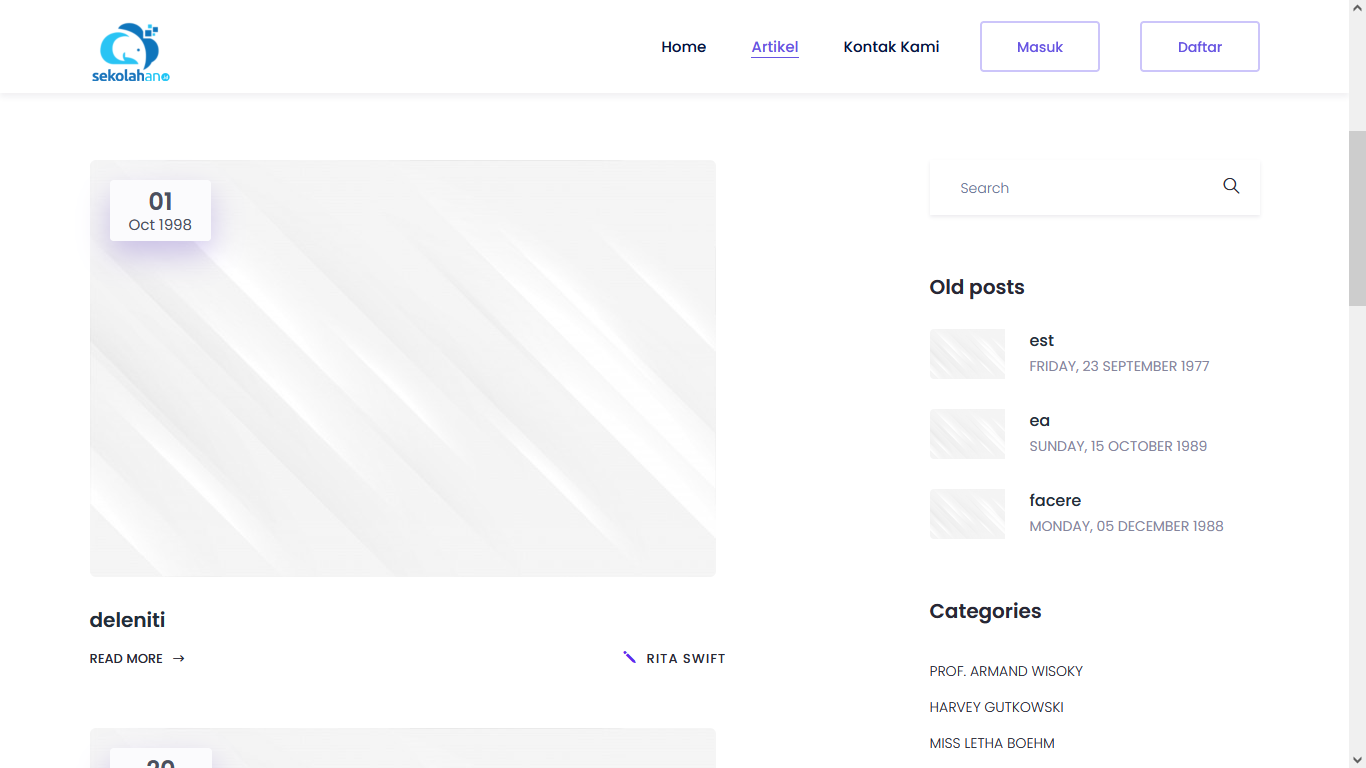The width and height of the screenshot is (1366, 768).
Task: Open the old post titled ea
Action: pos(1039,421)
